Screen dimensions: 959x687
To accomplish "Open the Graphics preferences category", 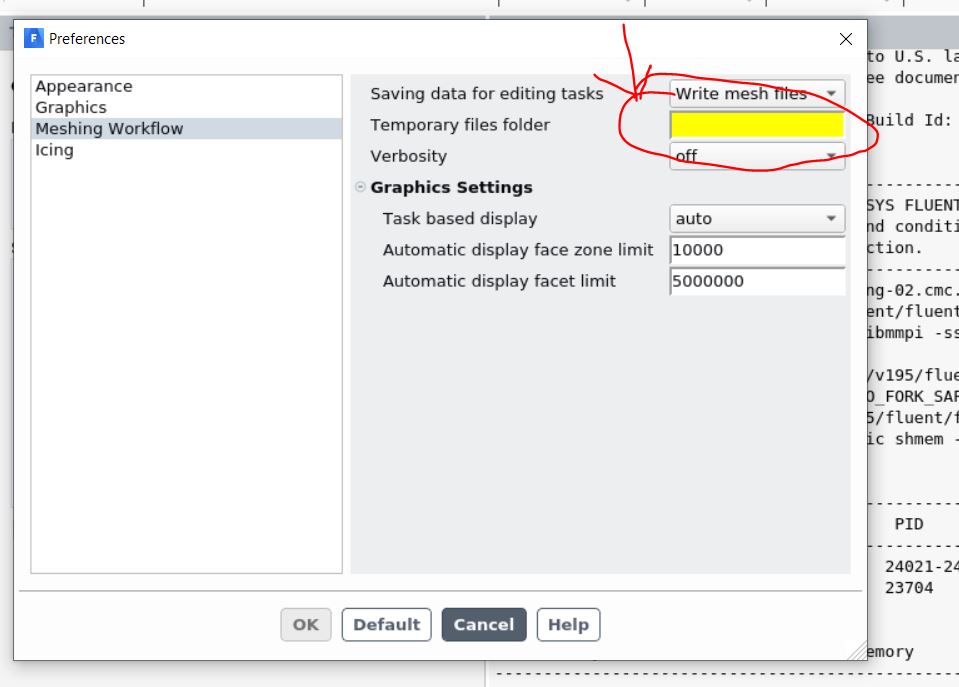I will click(x=71, y=108).
